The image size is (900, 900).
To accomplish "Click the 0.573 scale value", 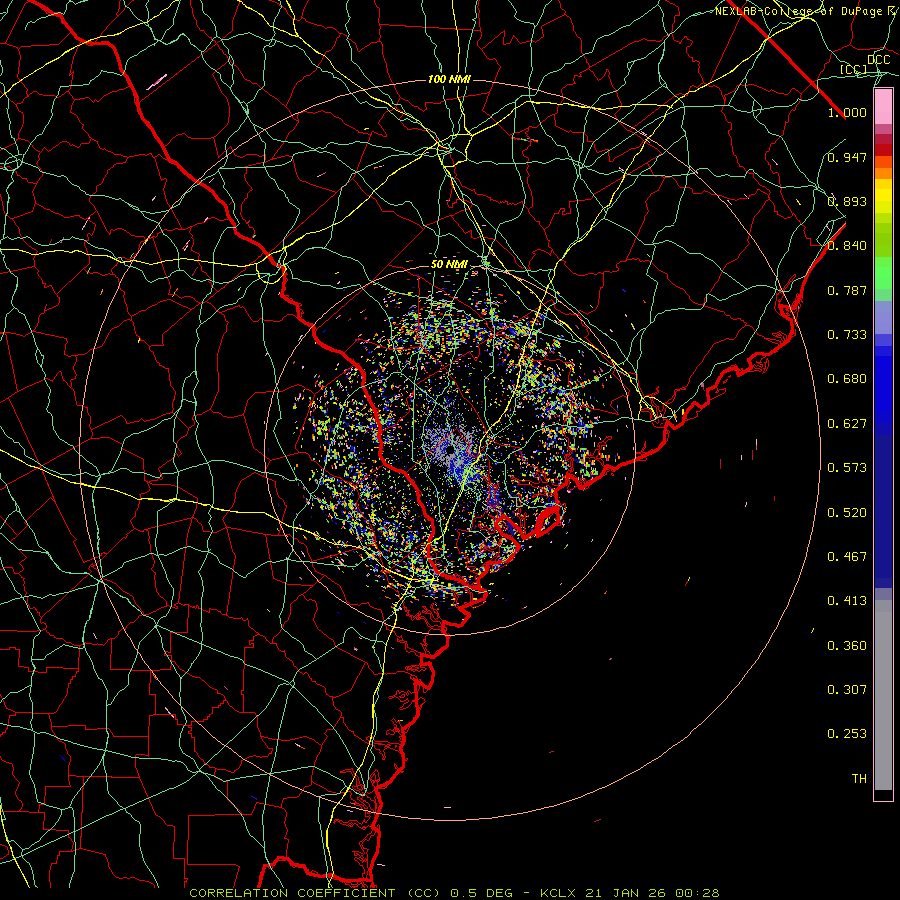I will pos(847,468).
